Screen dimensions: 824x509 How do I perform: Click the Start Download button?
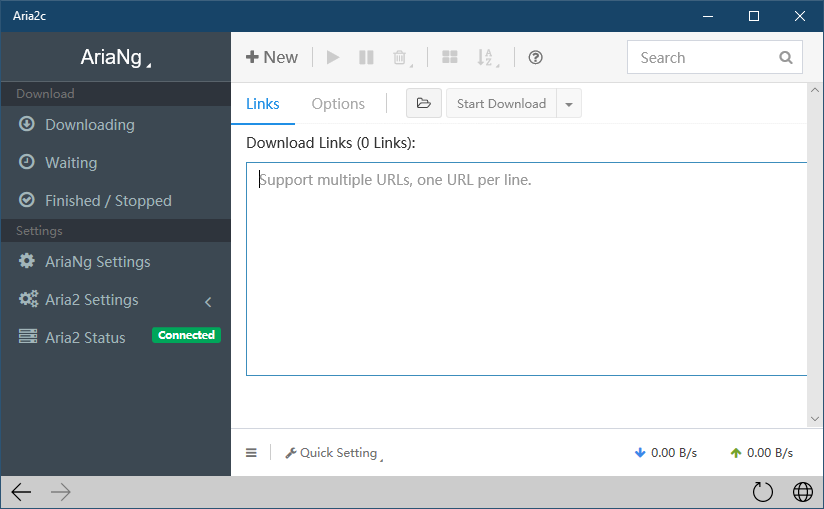click(501, 103)
